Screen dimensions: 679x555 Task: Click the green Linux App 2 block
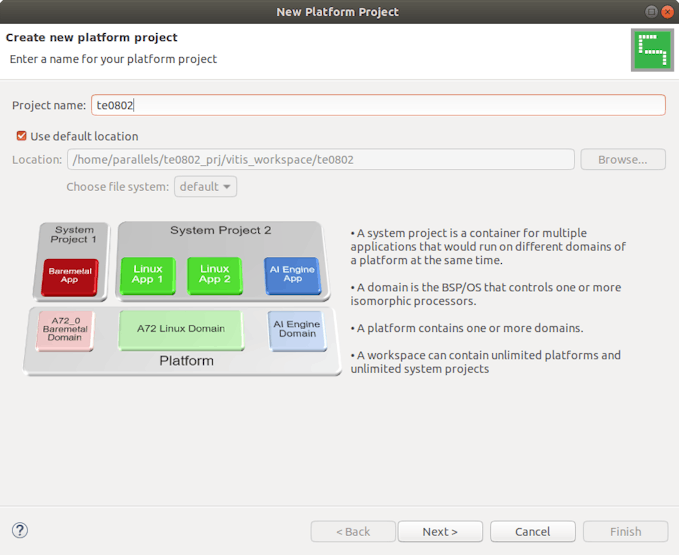pyautogui.click(x=214, y=274)
